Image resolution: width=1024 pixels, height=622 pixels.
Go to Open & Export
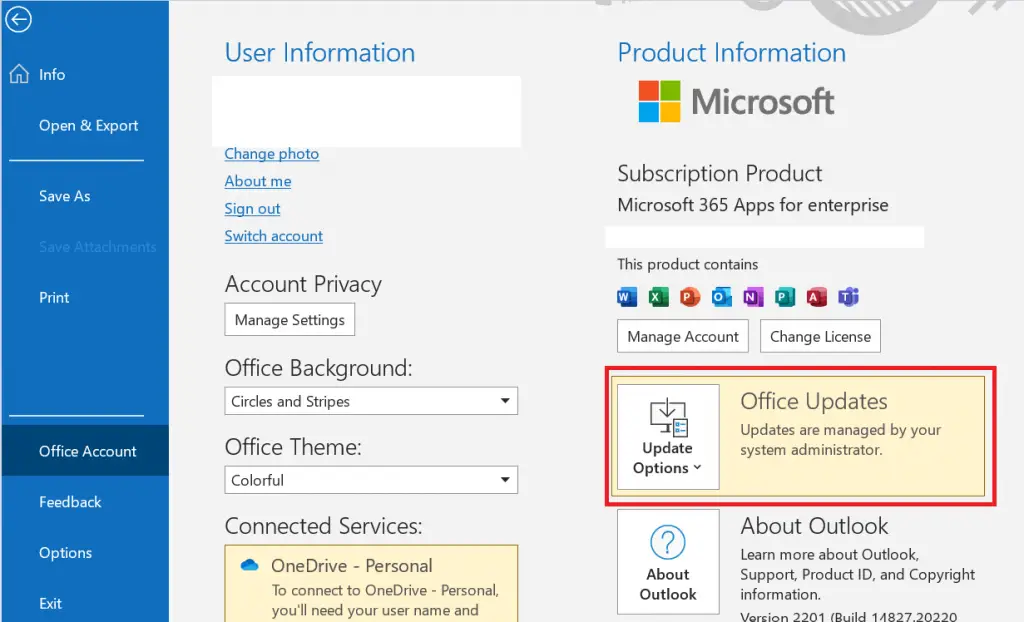click(x=88, y=125)
